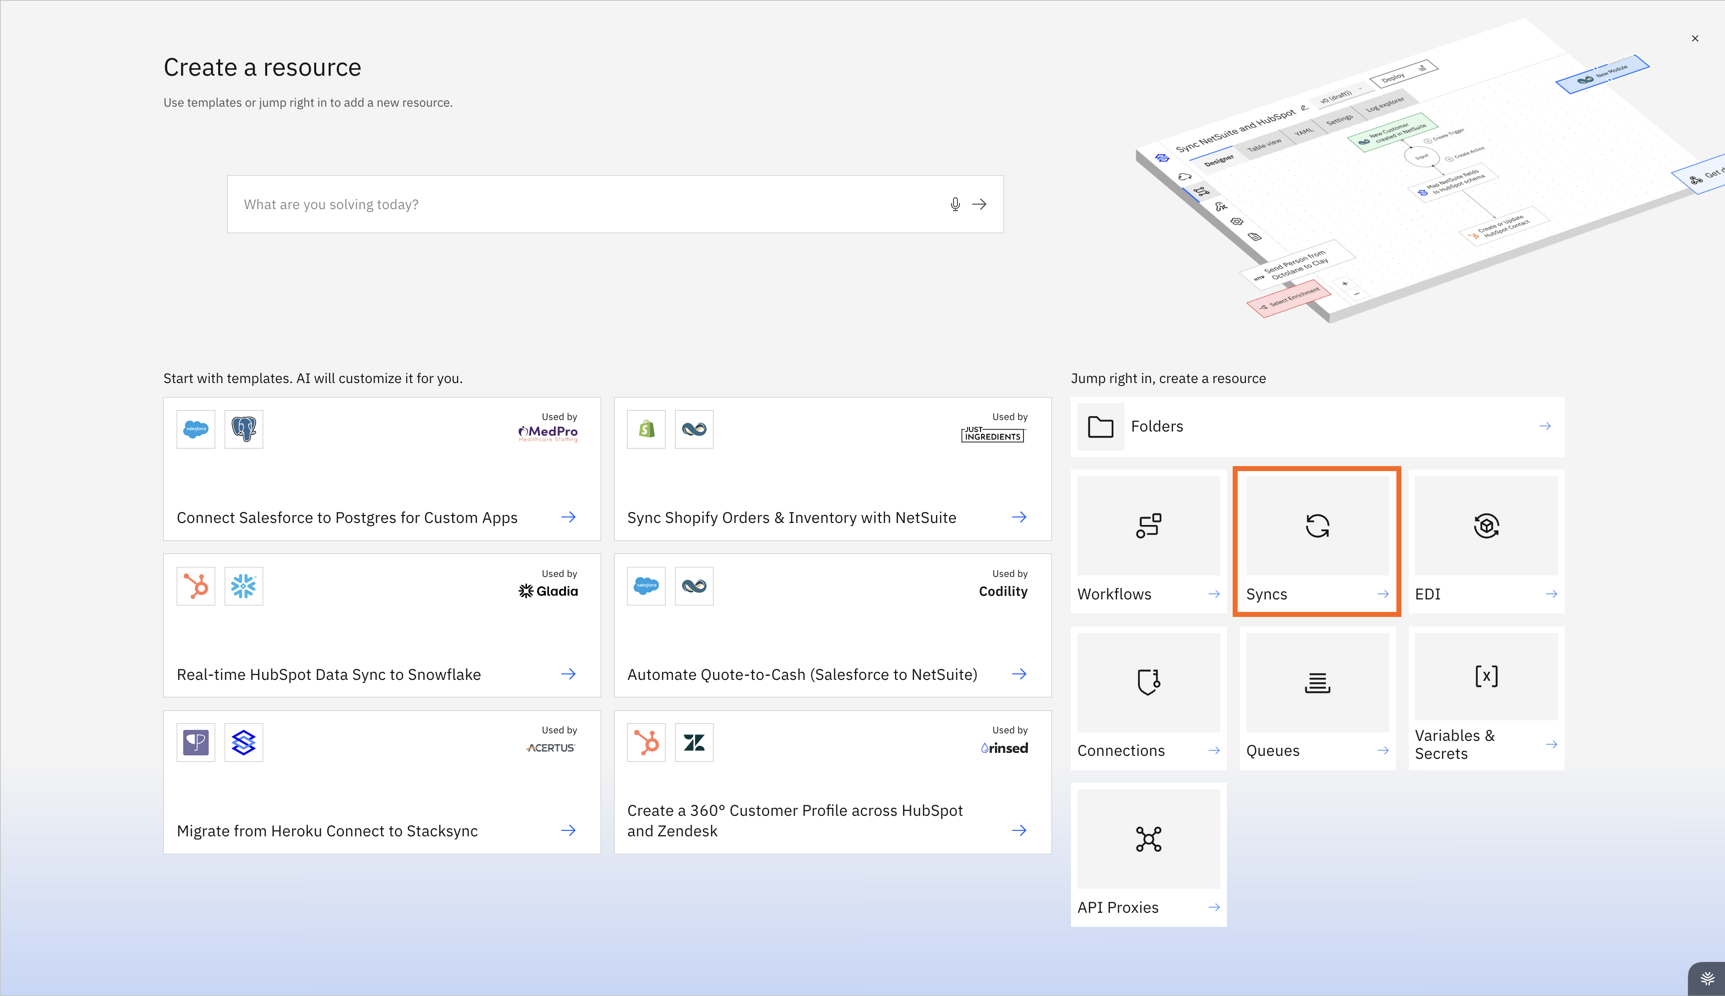Select Sync Shopify Orders & Inventory template
Screen dimensions: 1725x996
point(832,469)
